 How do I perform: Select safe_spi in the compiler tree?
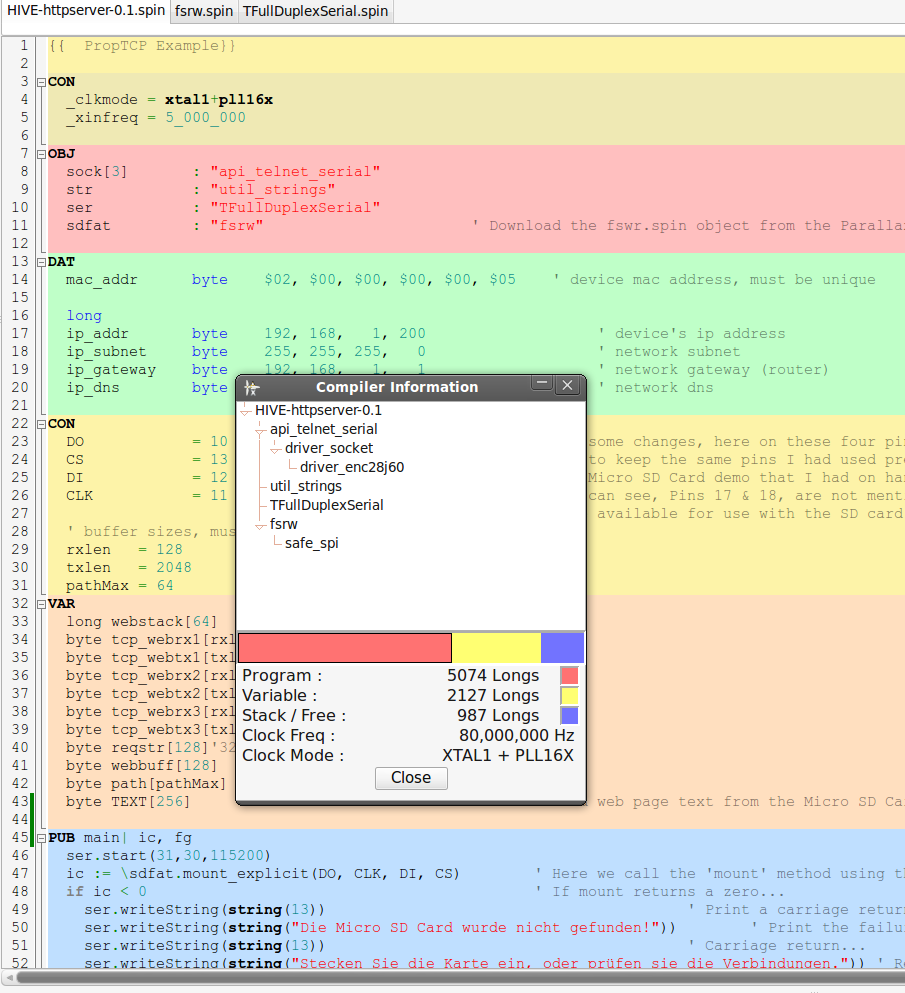pos(311,543)
